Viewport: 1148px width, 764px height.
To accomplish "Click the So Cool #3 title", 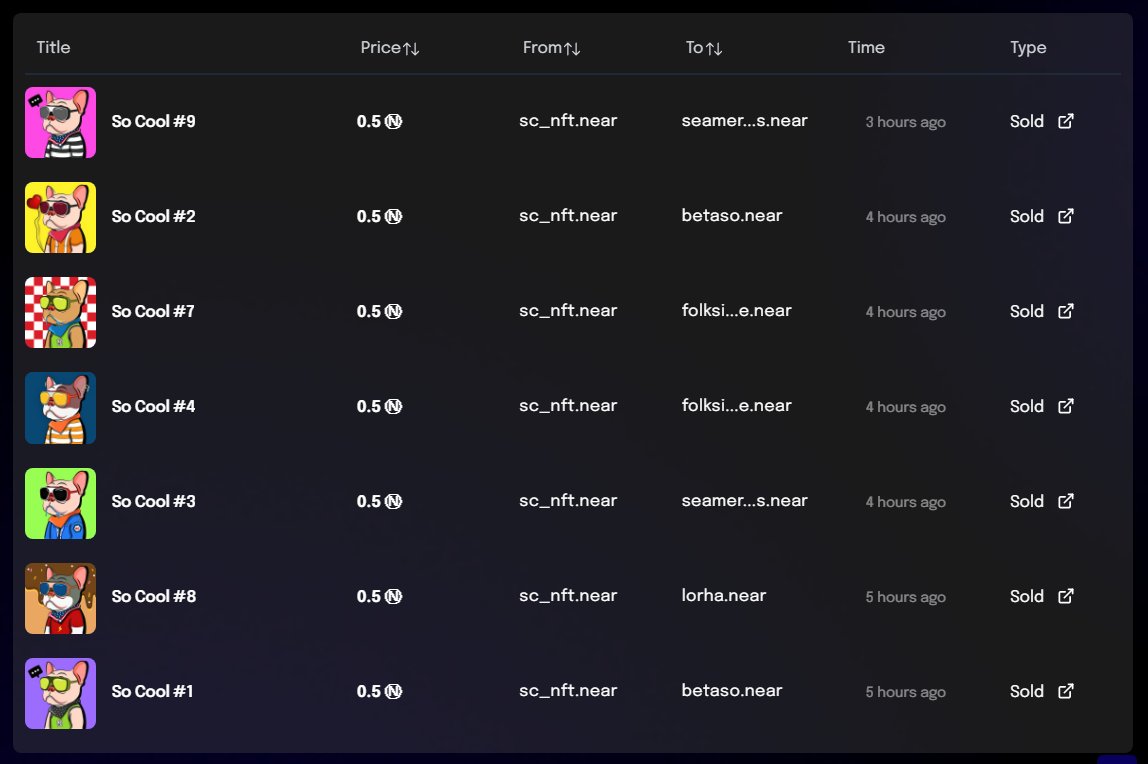I will (153, 501).
